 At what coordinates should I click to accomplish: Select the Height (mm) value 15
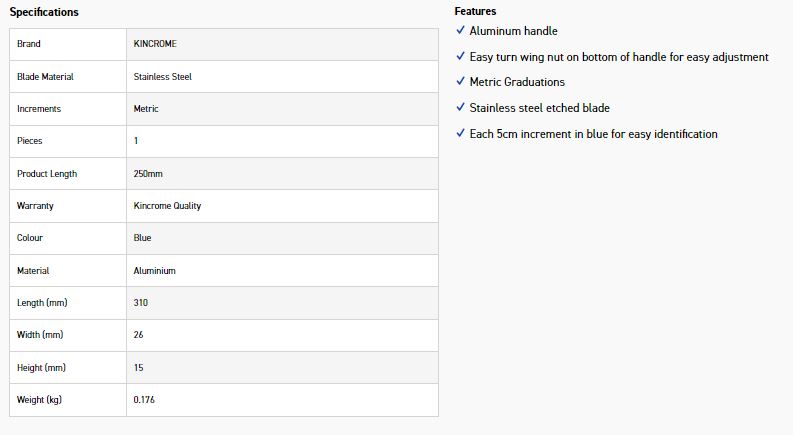138,368
